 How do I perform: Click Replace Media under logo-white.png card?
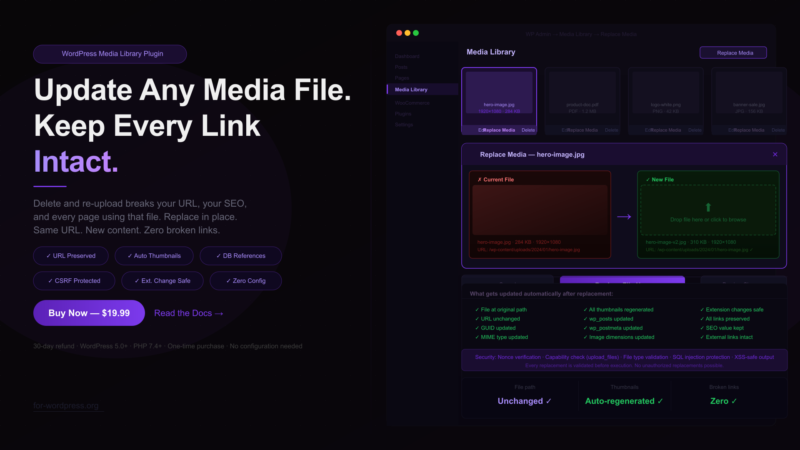pyautogui.click(x=665, y=130)
